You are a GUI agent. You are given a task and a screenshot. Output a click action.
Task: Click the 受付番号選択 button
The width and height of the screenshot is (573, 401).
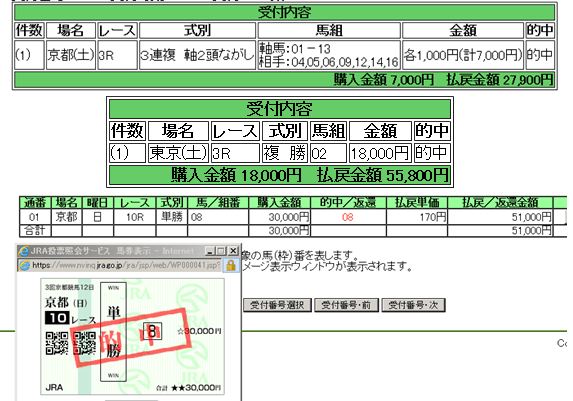coord(277,305)
